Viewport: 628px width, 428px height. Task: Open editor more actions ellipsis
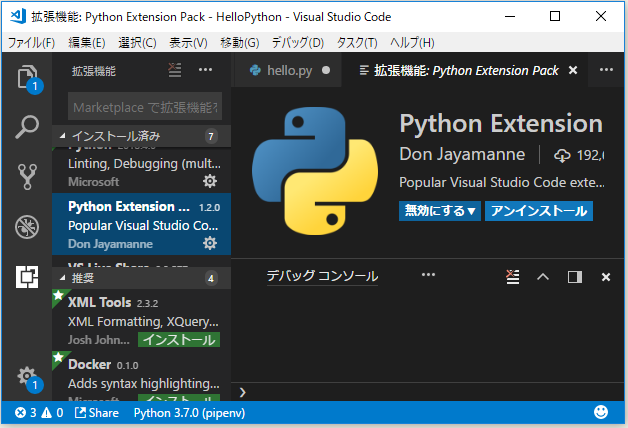tap(606, 70)
